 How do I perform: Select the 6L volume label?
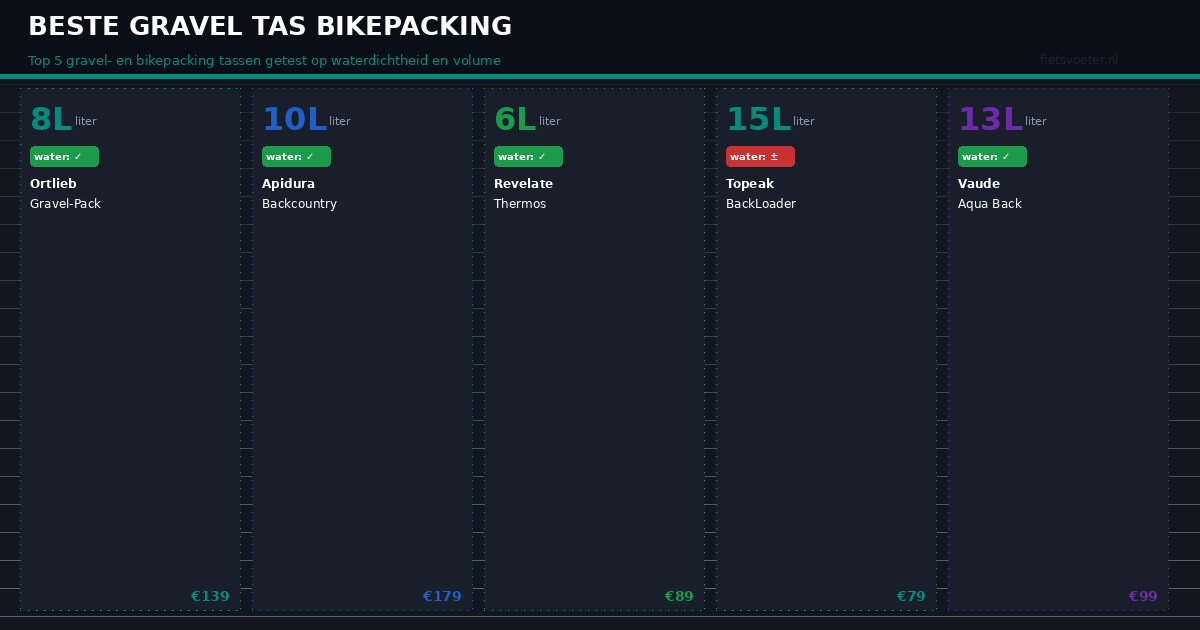coord(515,120)
